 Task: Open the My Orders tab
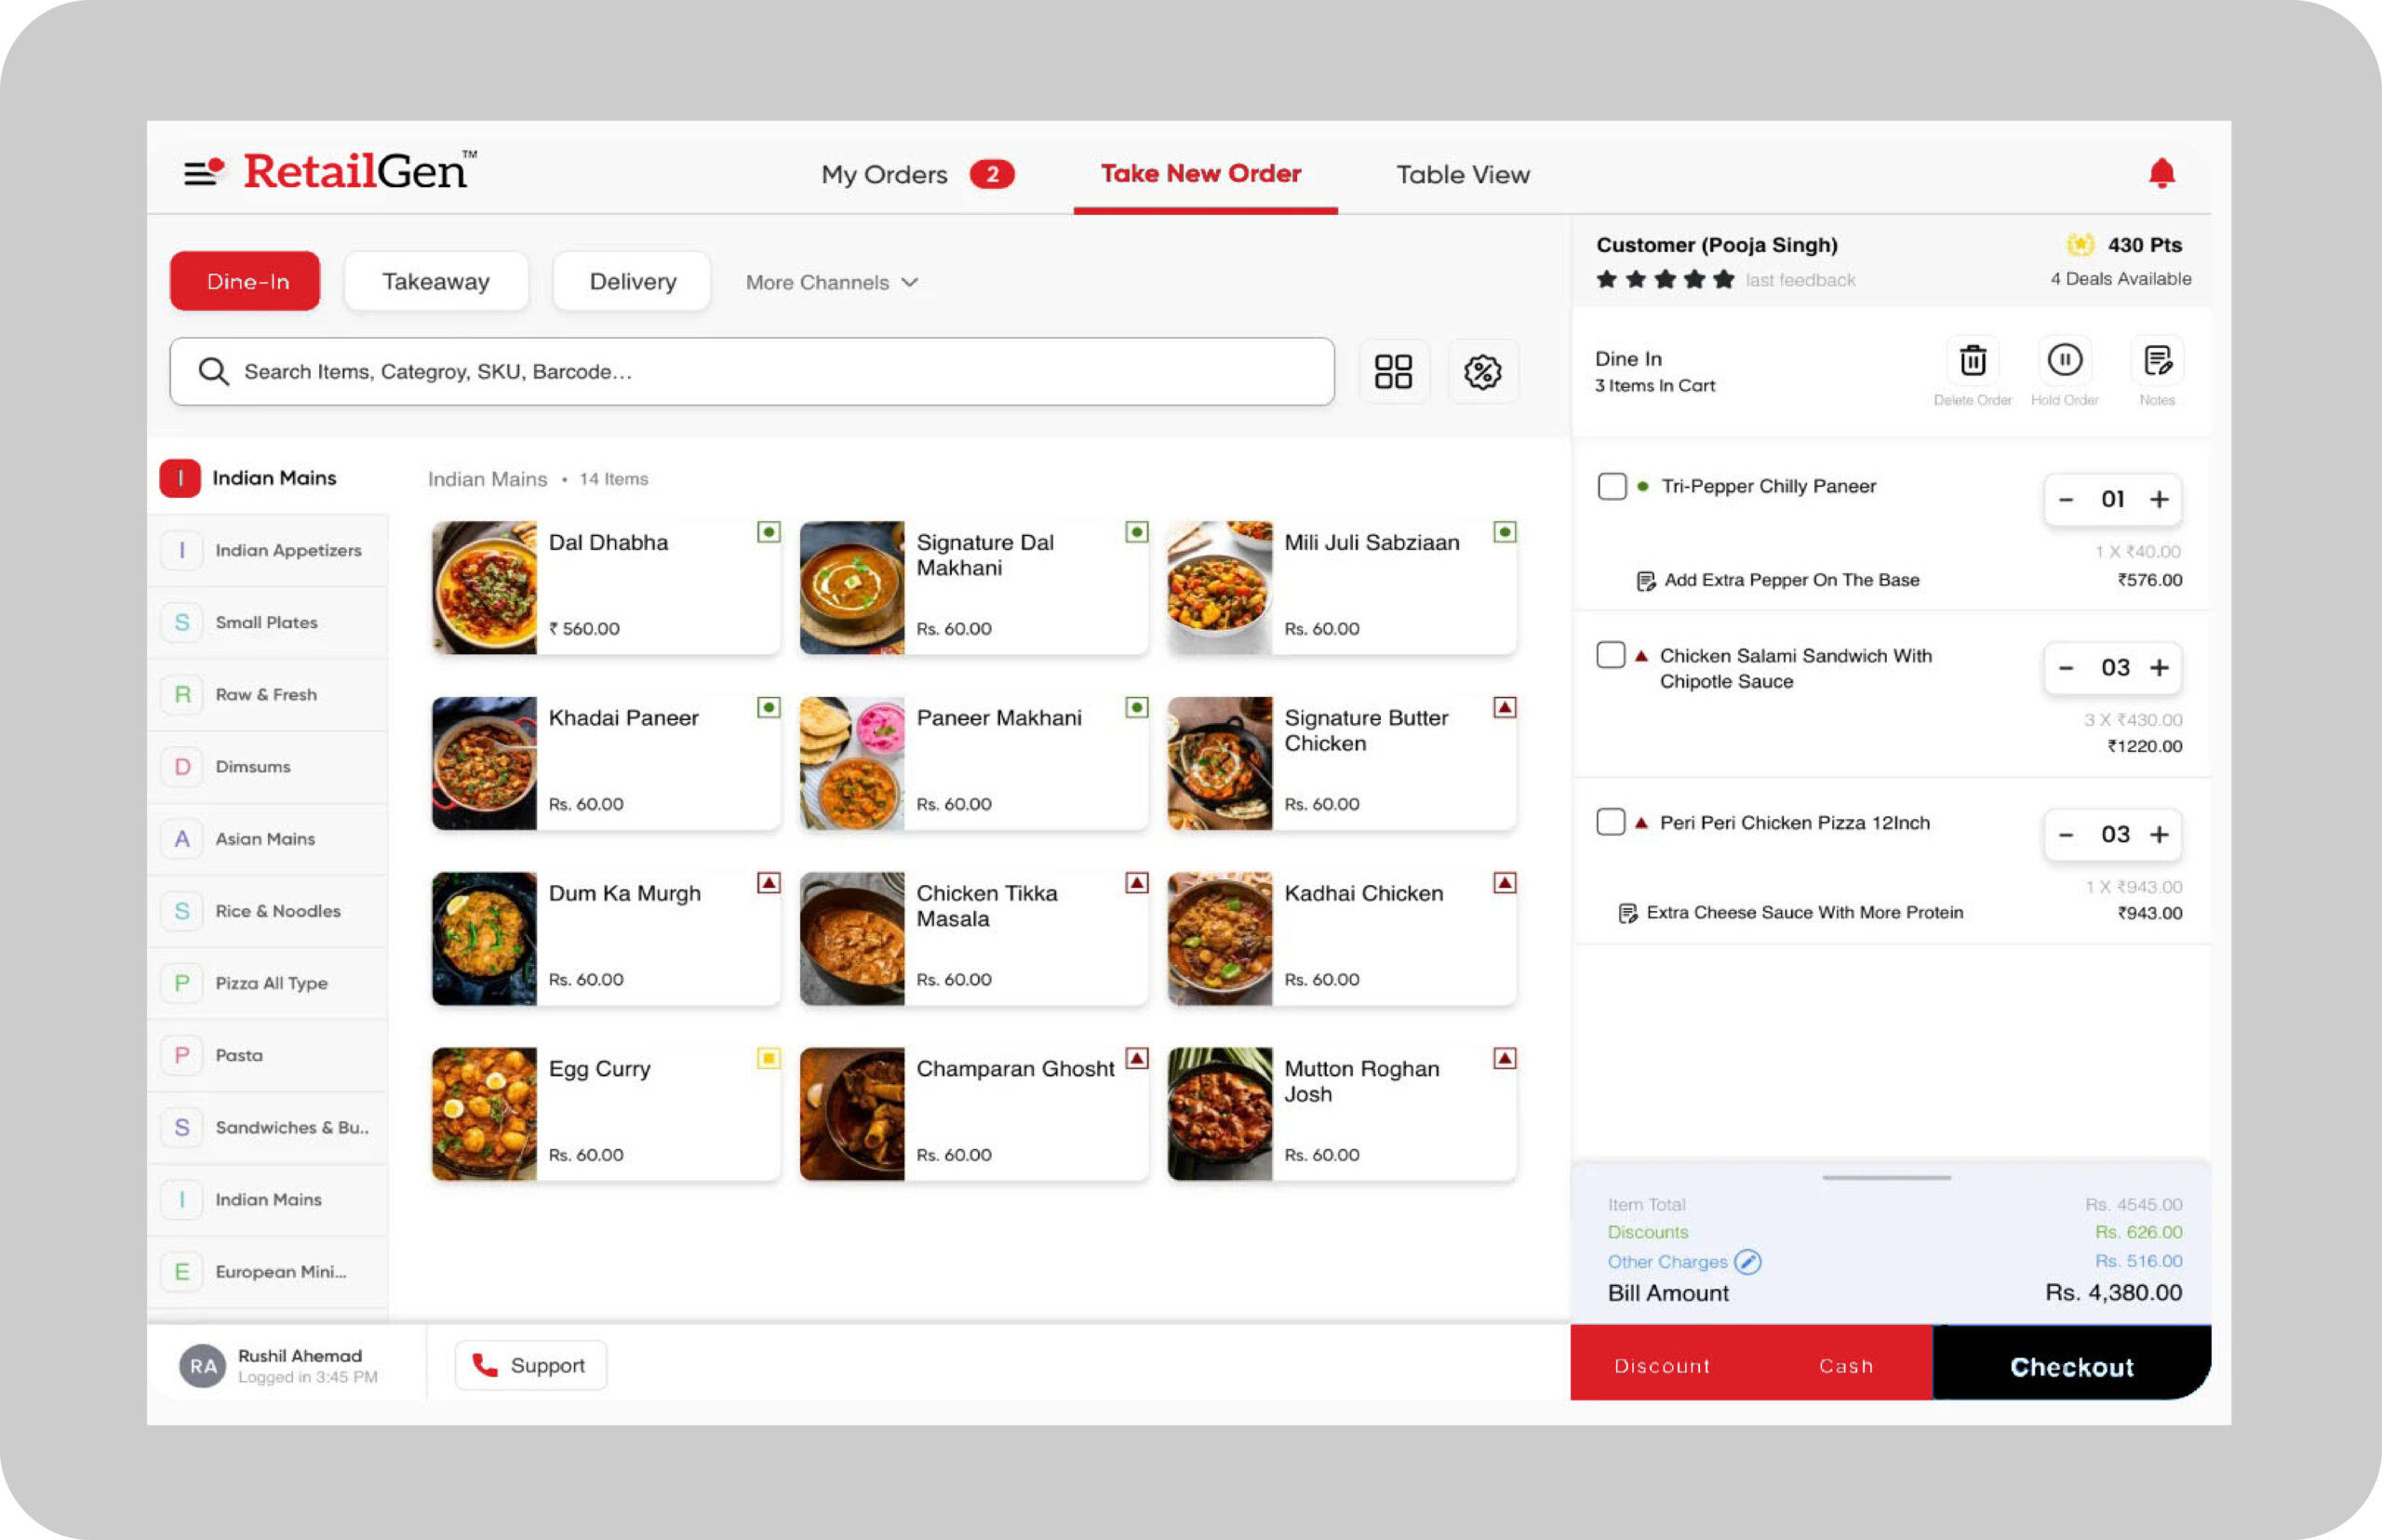click(884, 175)
